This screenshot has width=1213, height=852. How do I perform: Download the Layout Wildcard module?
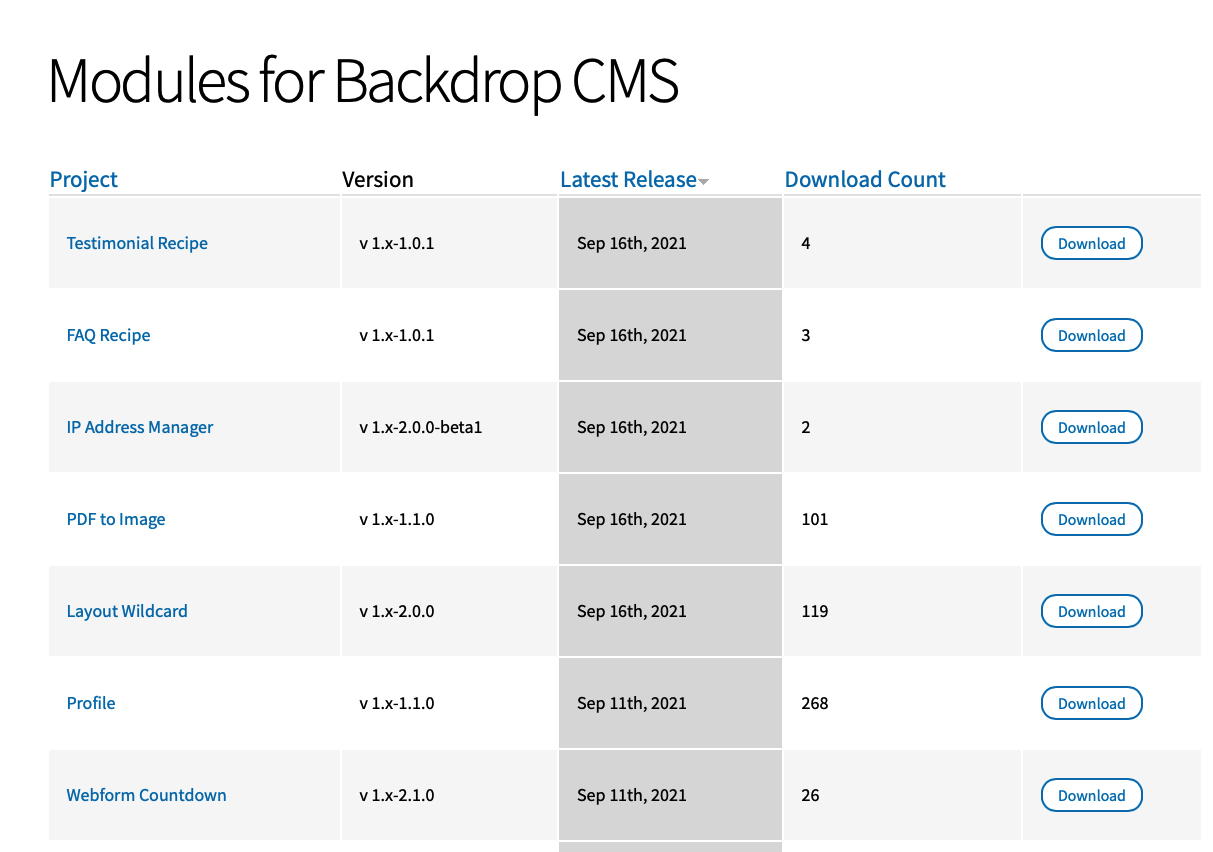tap(1092, 611)
